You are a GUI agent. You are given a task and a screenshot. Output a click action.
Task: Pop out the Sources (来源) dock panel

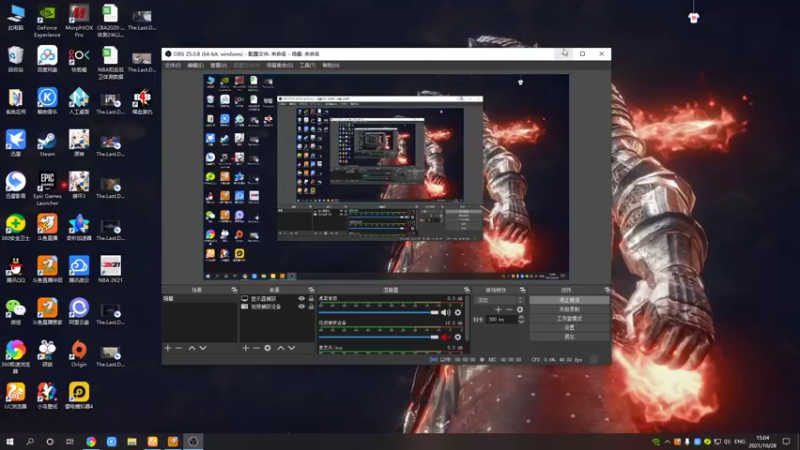(x=311, y=290)
